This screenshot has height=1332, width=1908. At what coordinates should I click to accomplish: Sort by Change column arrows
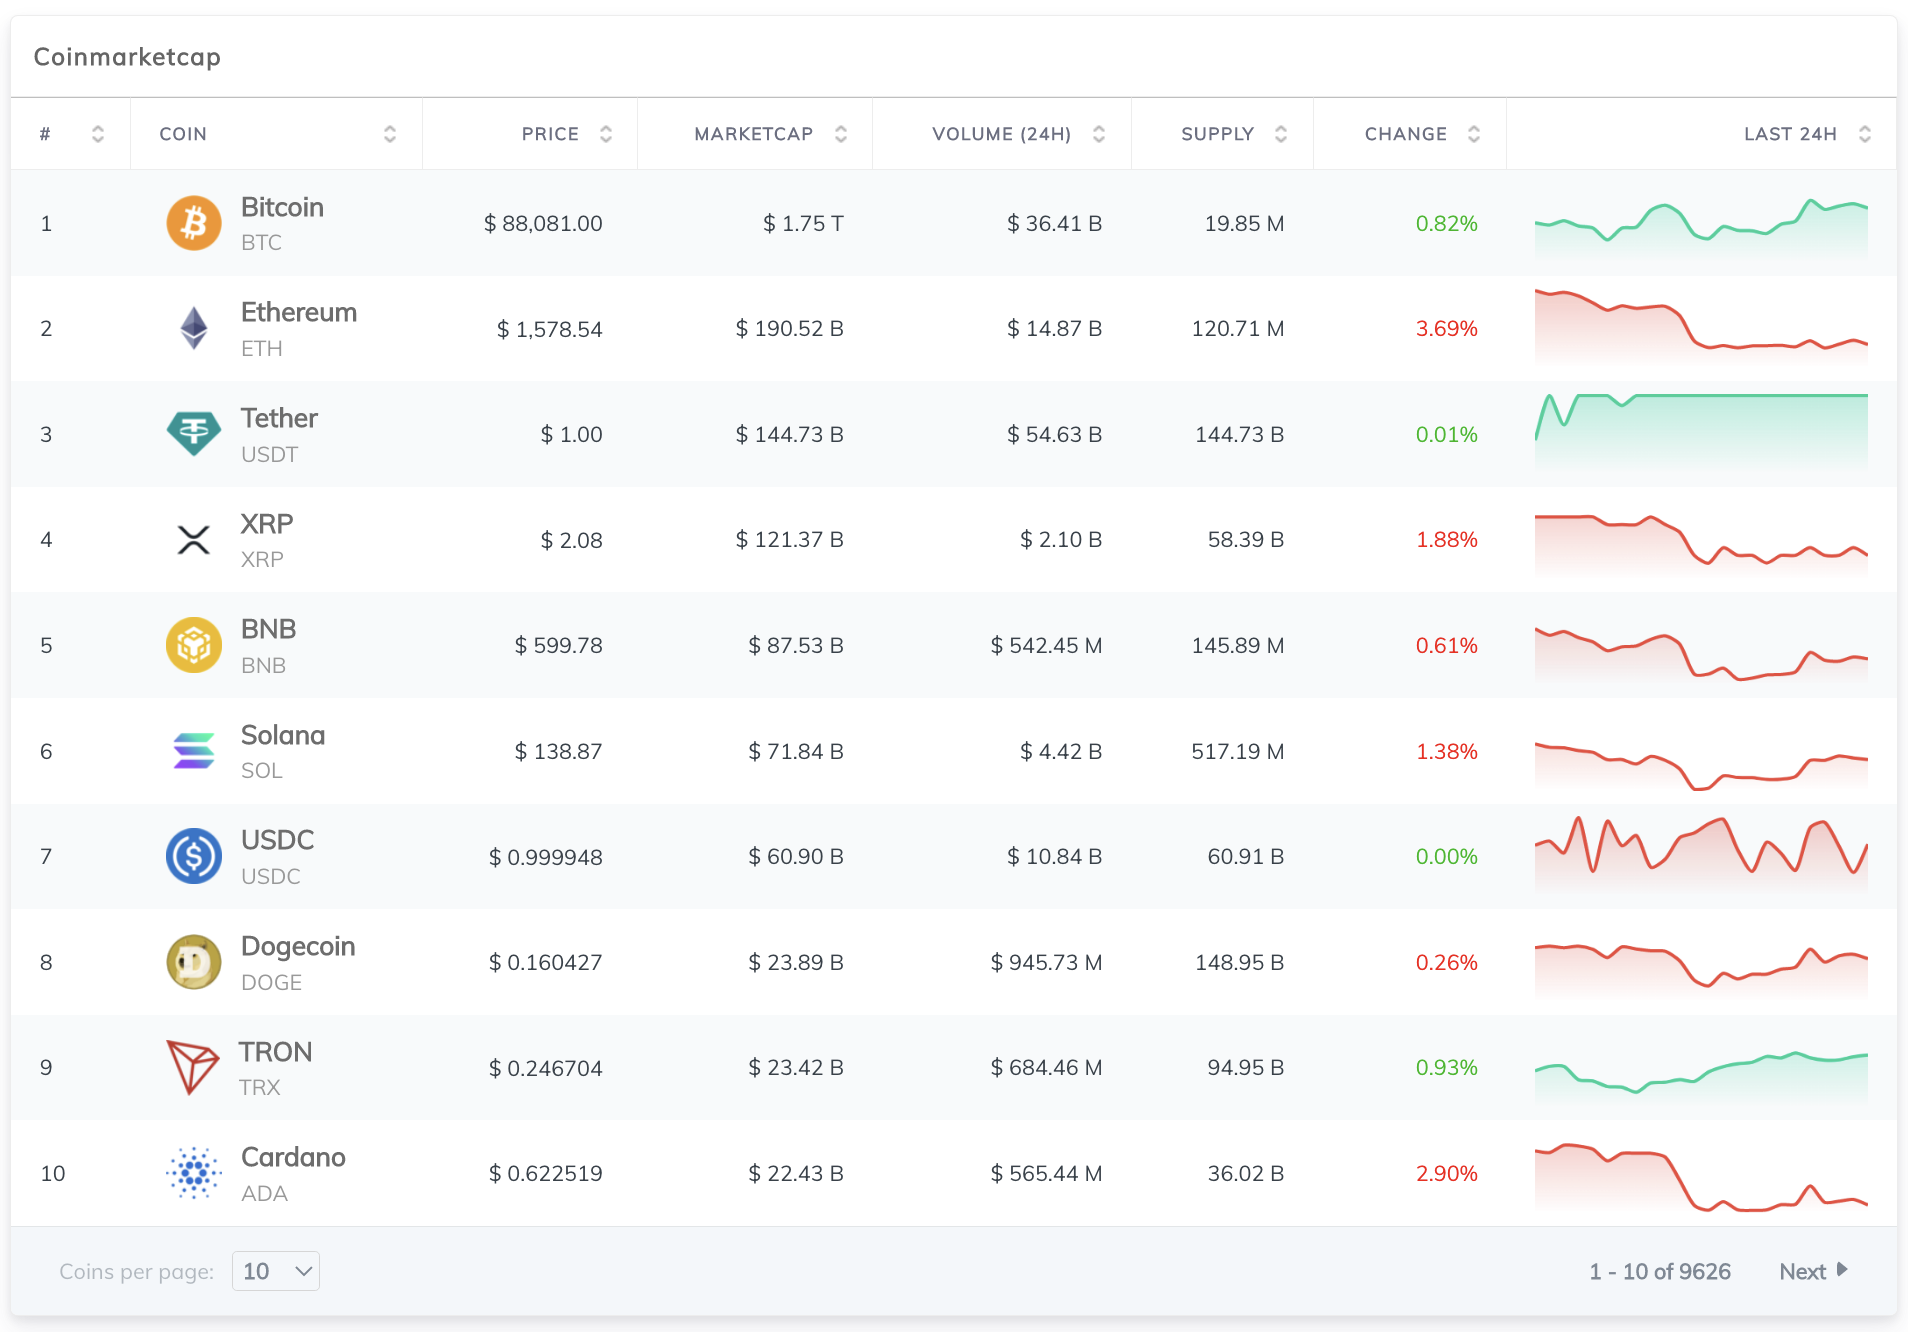click(x=1473, y=134)
